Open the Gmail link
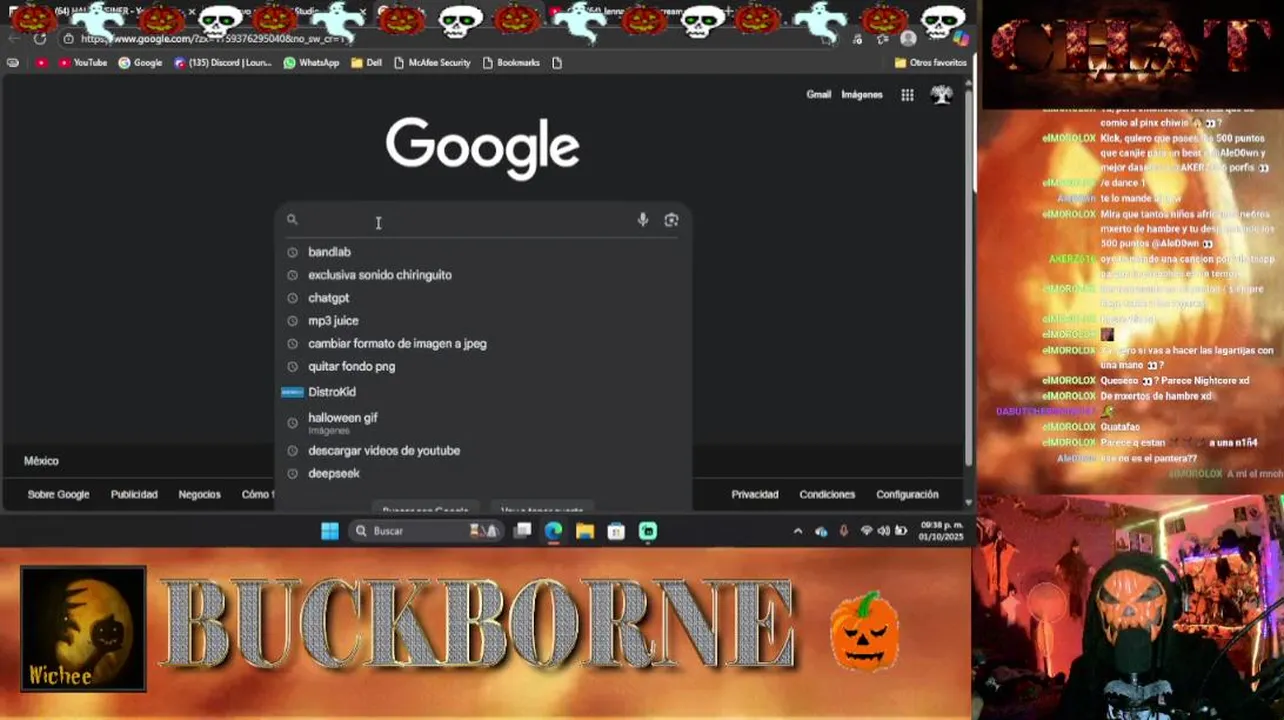1284x720 pixels. click(x=819, y=95)
